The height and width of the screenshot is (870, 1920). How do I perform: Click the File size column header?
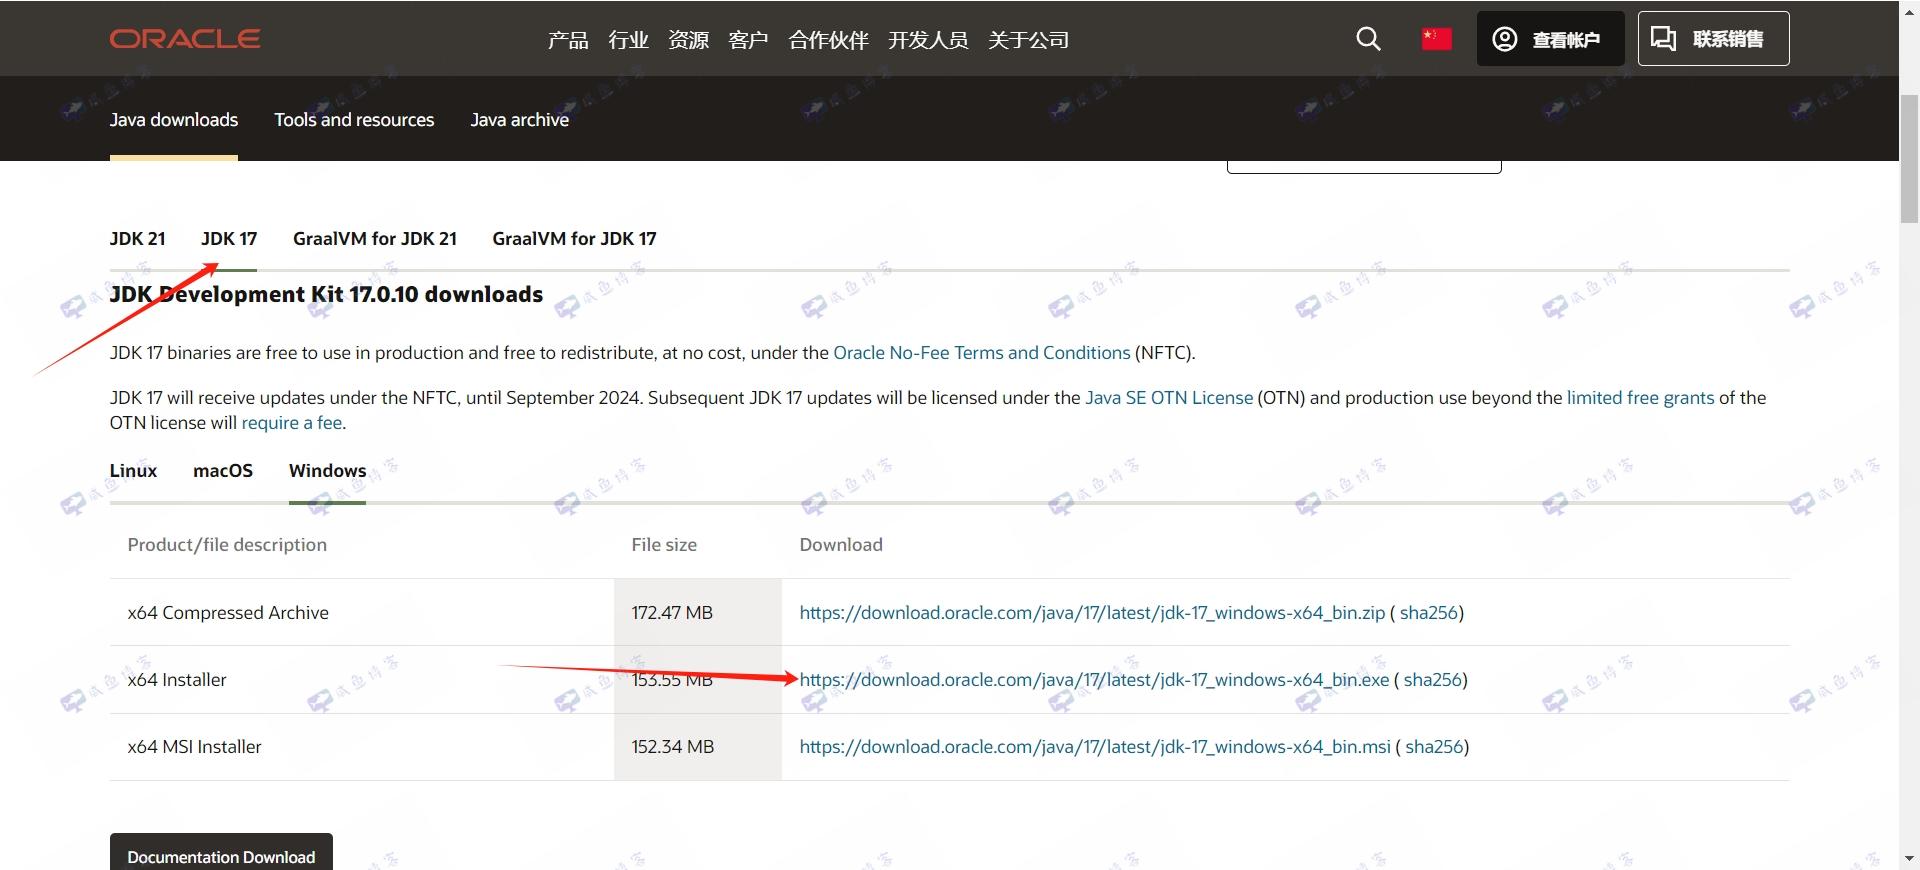coord(664,545)
